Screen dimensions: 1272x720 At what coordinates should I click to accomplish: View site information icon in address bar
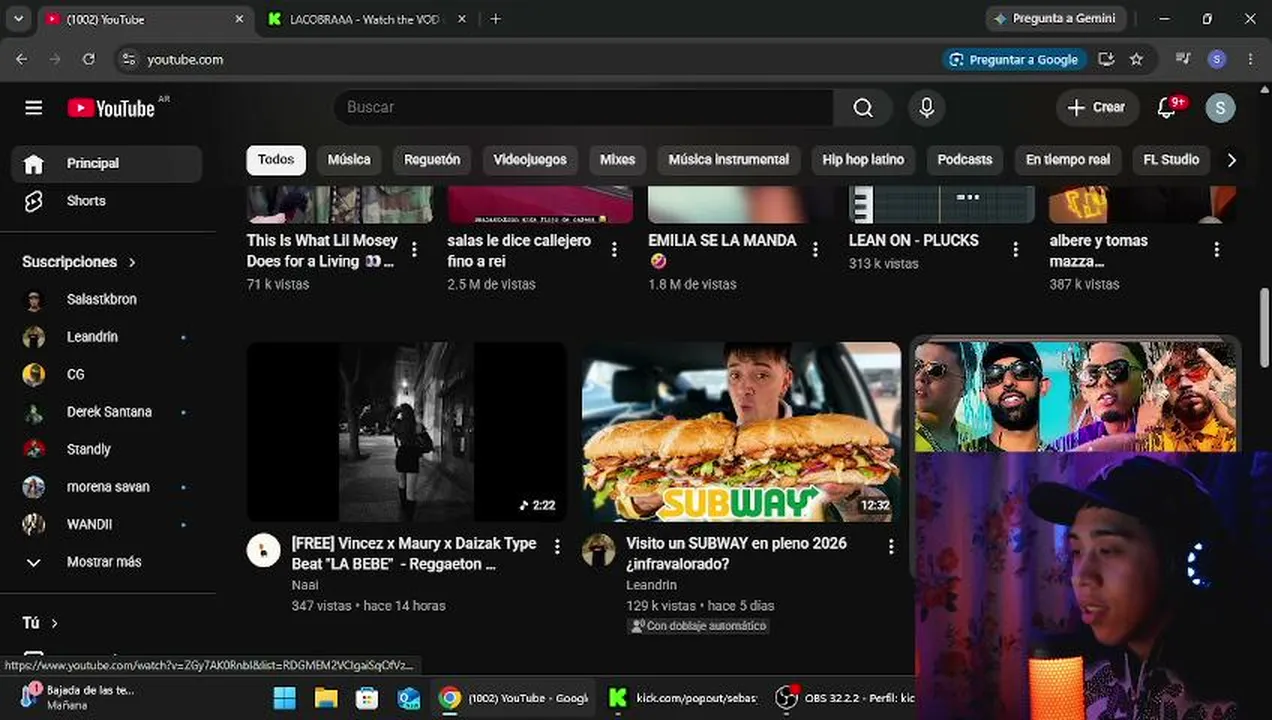coord(128,59)
